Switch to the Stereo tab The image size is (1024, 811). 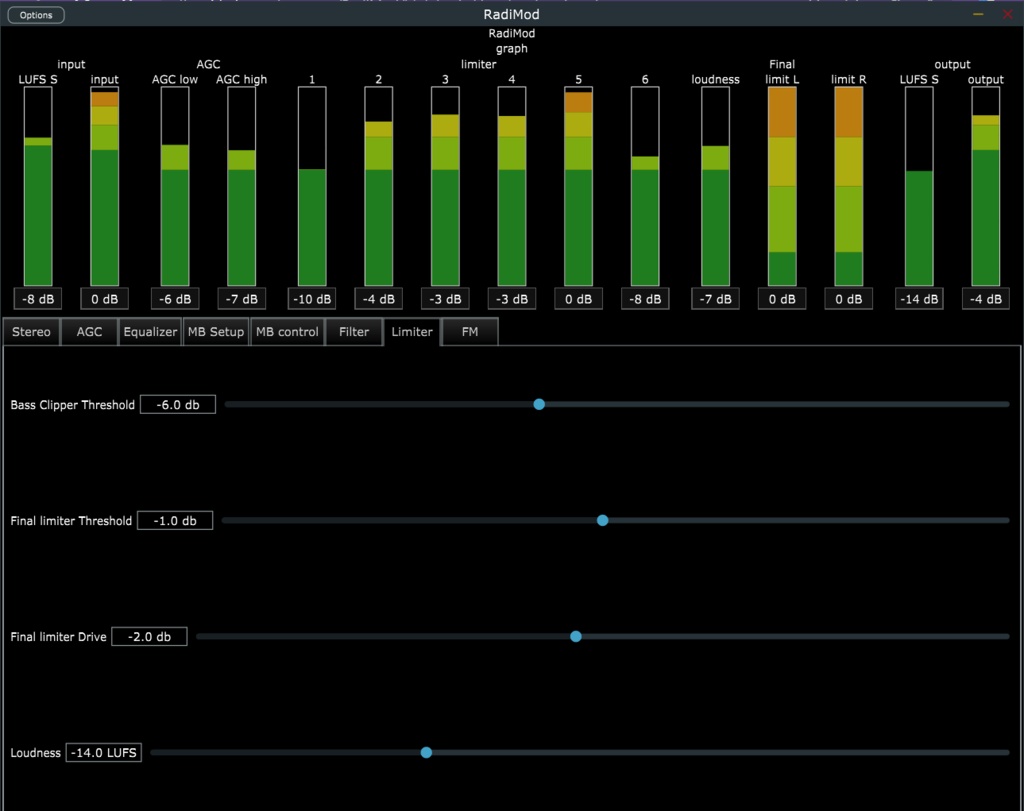31,332
